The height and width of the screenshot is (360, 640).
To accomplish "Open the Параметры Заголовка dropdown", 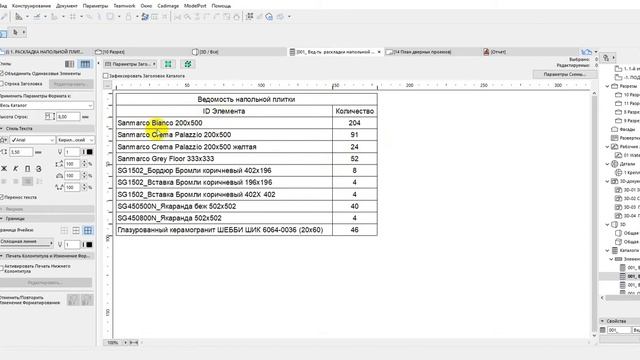I will (130, 64).
